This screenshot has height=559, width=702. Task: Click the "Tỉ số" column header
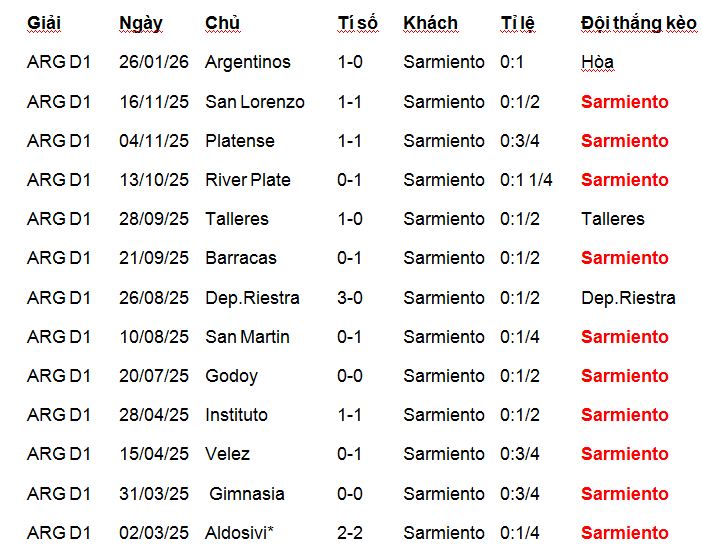358,23
